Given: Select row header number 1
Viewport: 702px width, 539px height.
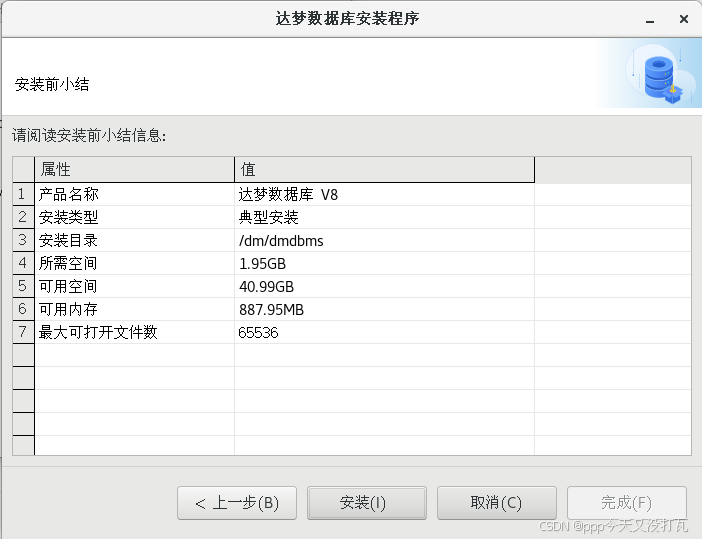Looking at the screenshot, I should point(23,194).
